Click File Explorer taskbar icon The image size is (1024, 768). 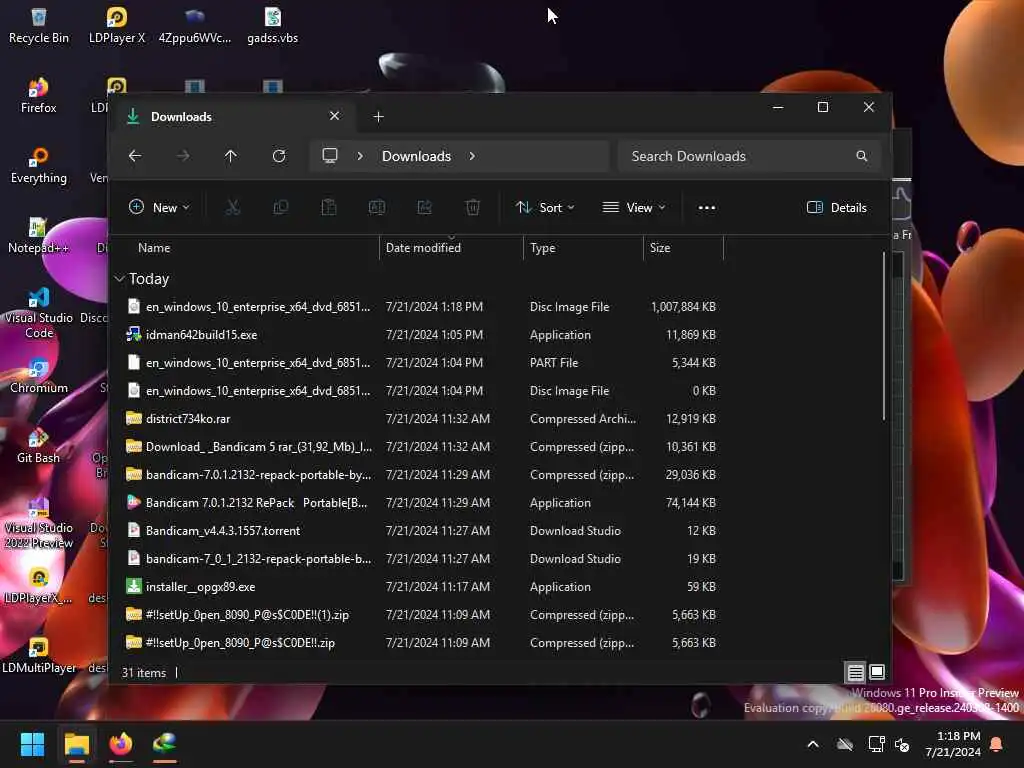[76, 744]
